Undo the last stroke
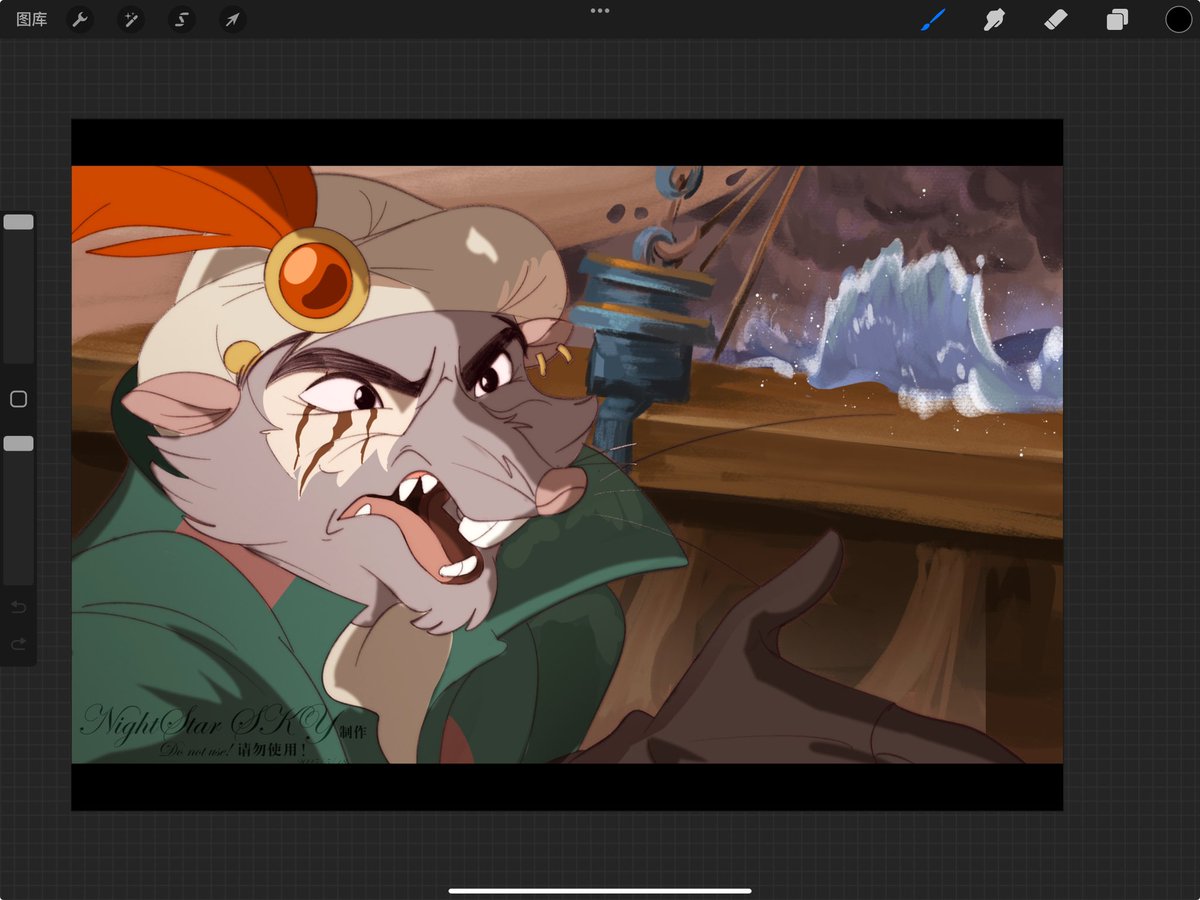Viewport: 1200px width, 900px height. pos(18,606)
